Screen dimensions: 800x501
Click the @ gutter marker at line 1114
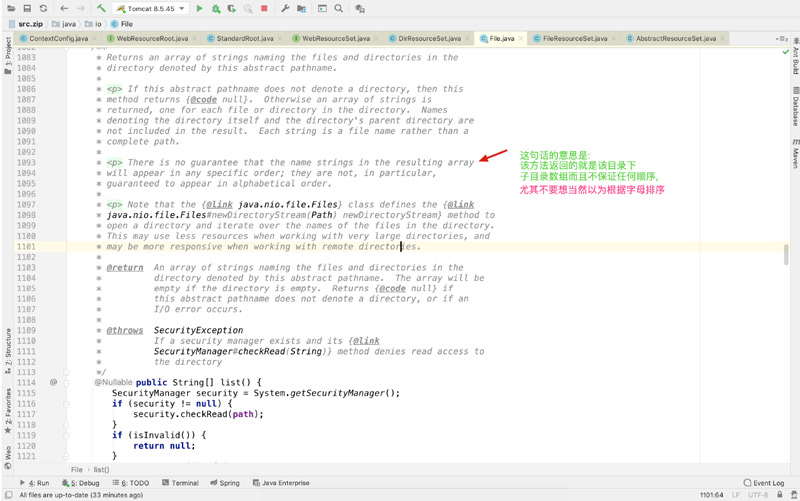click(53, 382)
